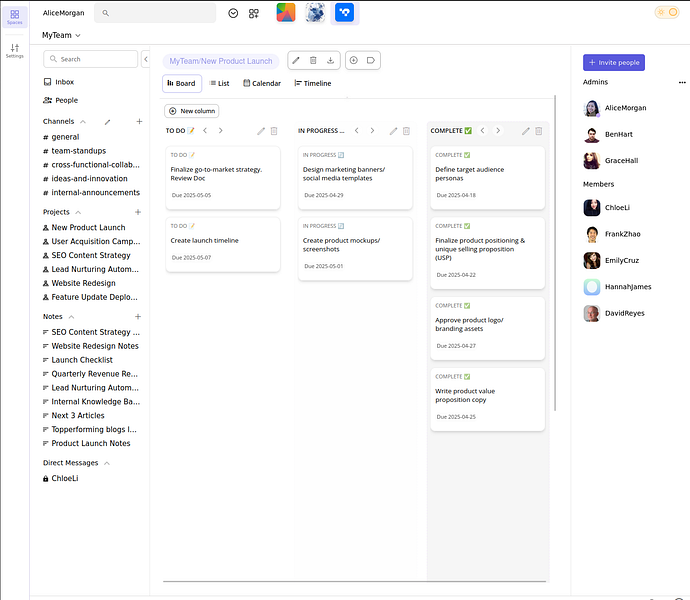Click the Invite people button
This screenshot has width=690, height=600.
[x=614, y=63]
